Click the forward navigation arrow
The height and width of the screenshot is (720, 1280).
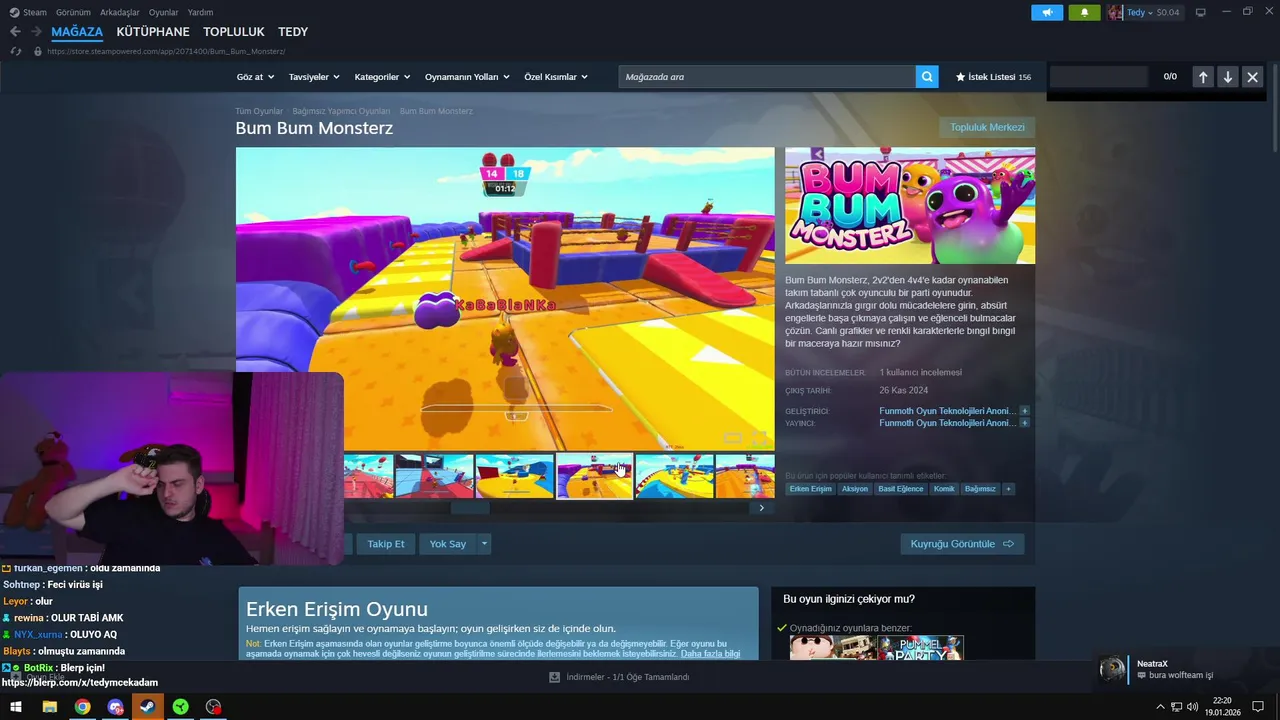[x=36, y=32]
